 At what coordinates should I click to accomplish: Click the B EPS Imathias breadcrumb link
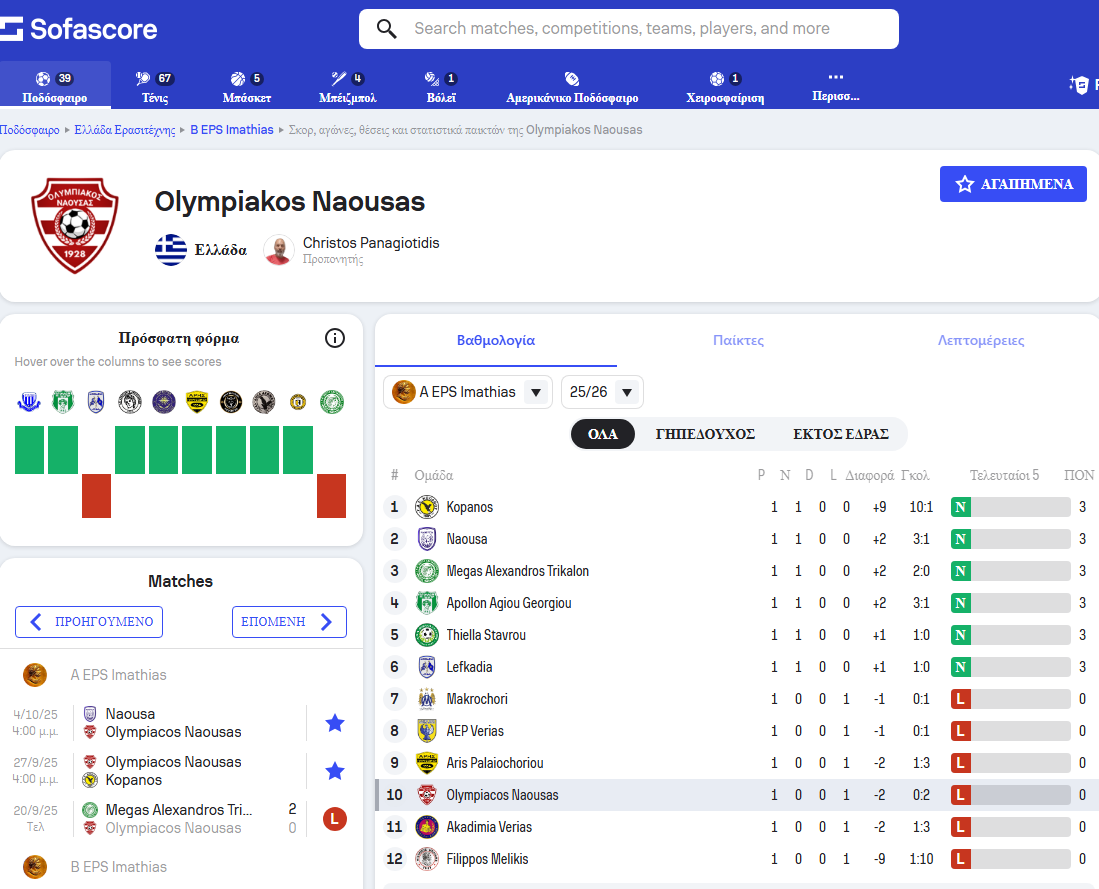tap(232, 130)
